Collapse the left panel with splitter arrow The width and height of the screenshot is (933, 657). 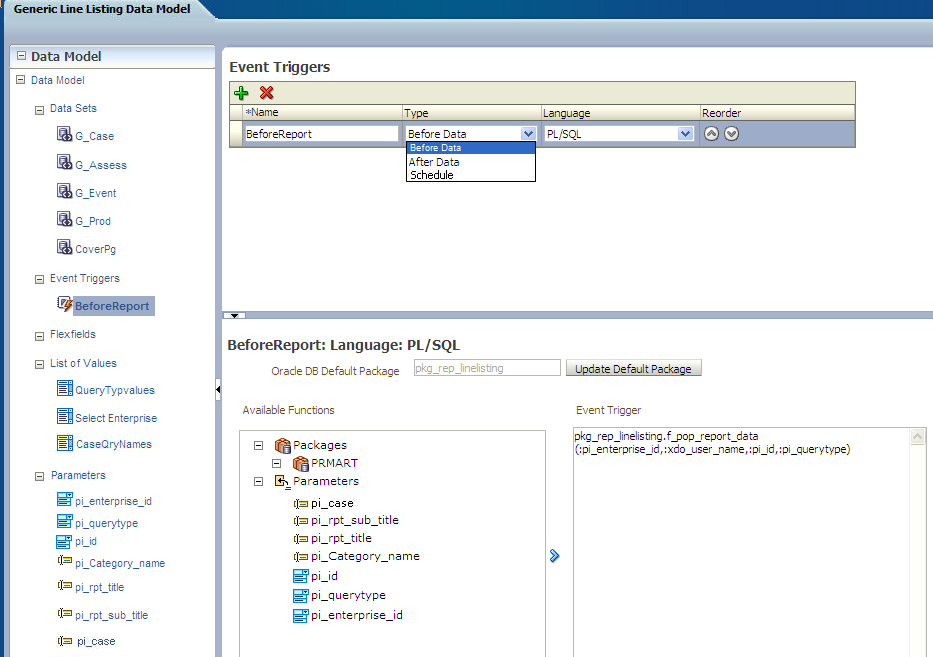(x=218, y=390)
